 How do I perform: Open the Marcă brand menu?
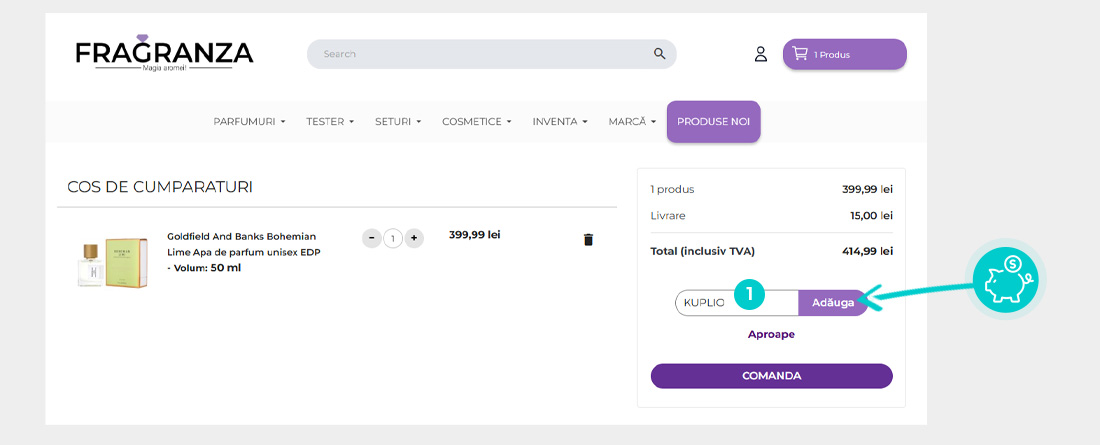pos(632,122)
